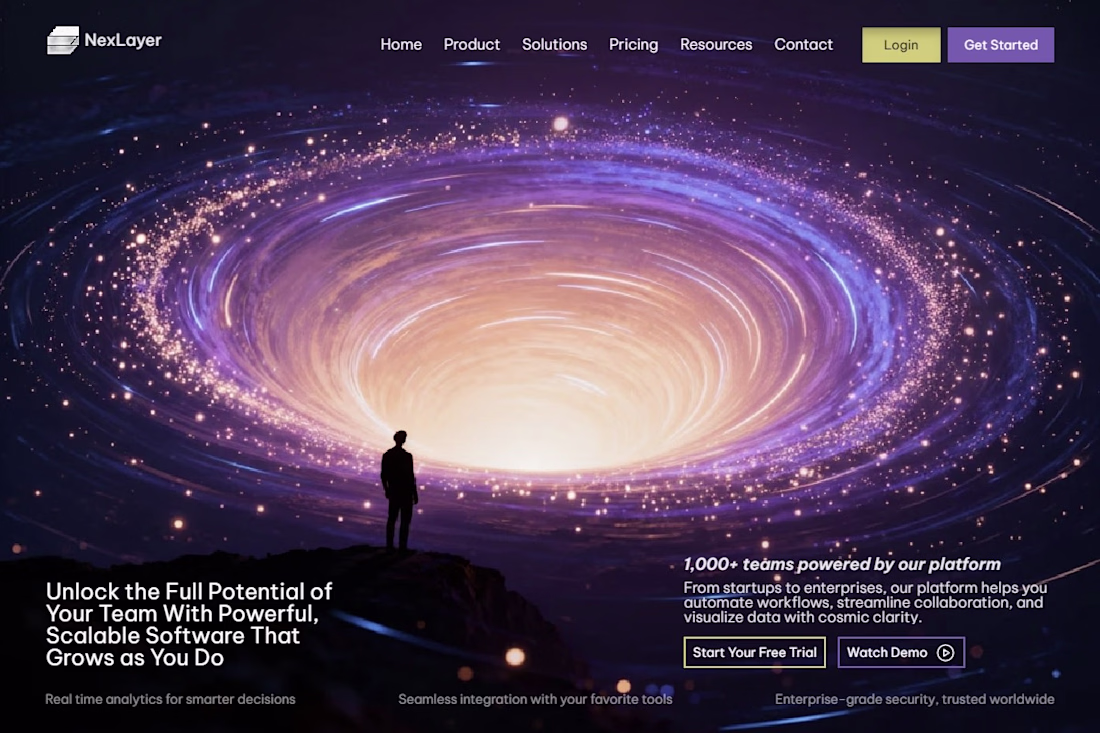Click the Watch Demo button label
1100x733 pixels.
[x=887, y=652]
